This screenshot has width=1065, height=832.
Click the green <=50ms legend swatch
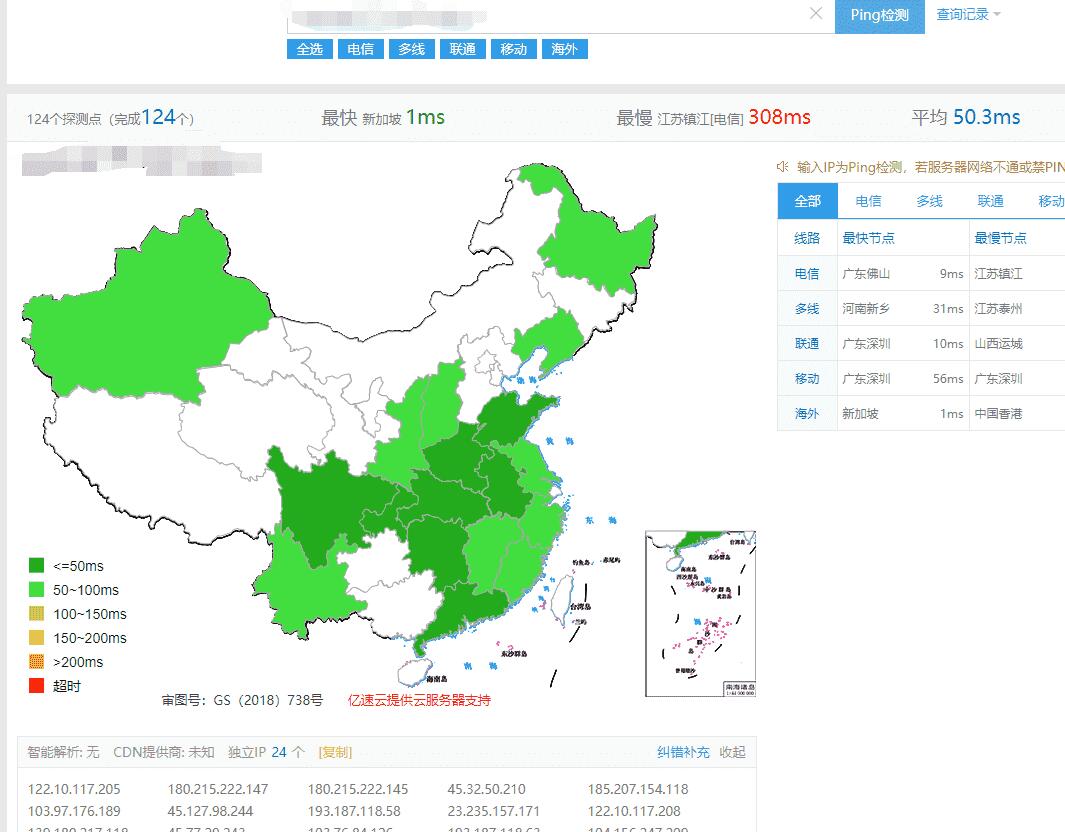(x=37, y=566)
